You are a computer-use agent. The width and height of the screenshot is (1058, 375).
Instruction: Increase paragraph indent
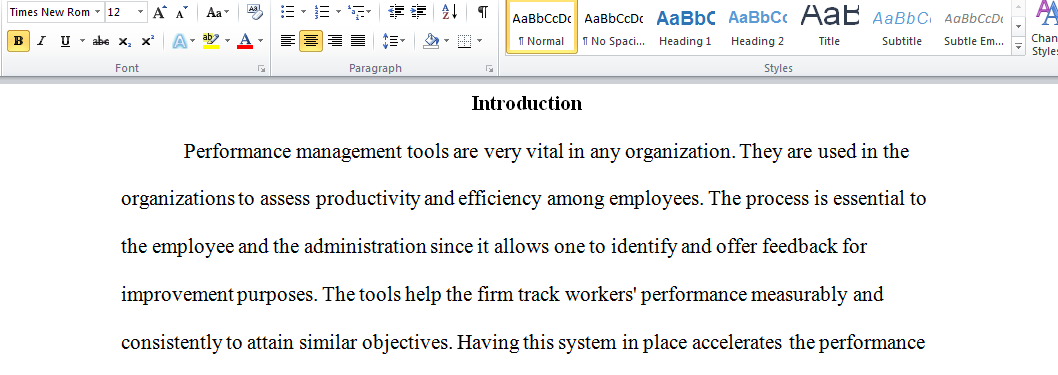418,12
